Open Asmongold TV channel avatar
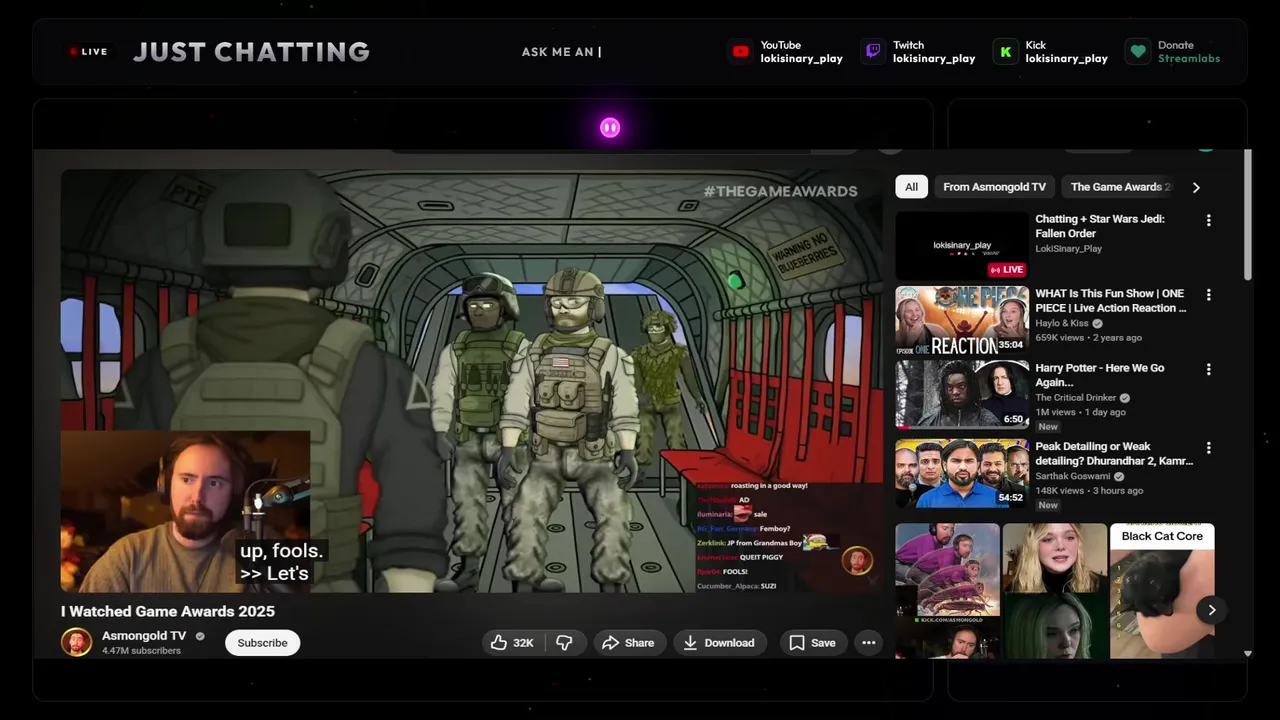This screenshot has height=720, width=1280. click(x=76, y=642)
